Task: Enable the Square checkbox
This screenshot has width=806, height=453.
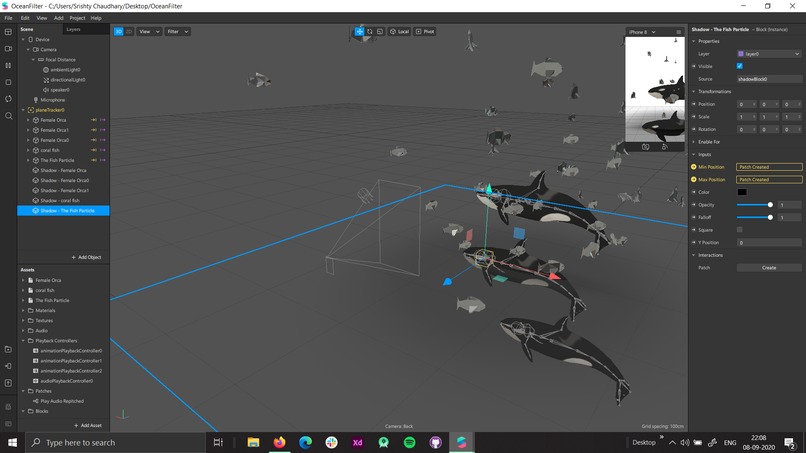Action: 740,230
